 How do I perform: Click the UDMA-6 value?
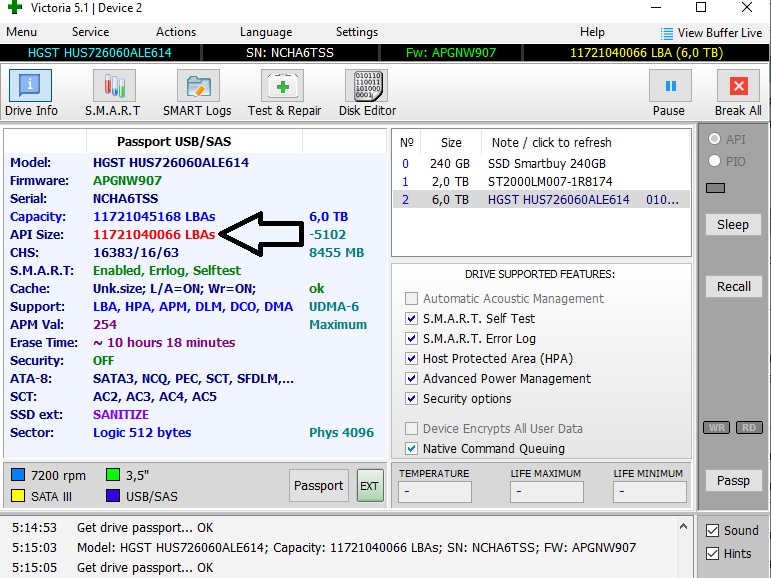click(x=334, y=306)
